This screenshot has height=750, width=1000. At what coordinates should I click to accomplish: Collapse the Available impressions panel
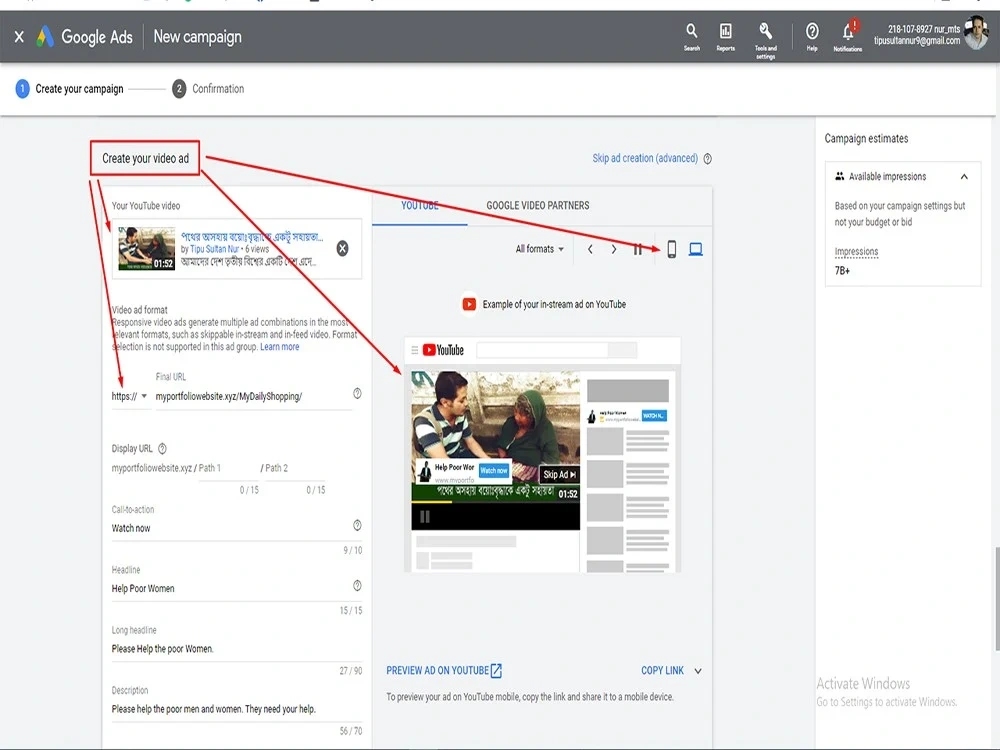[964, 177]
